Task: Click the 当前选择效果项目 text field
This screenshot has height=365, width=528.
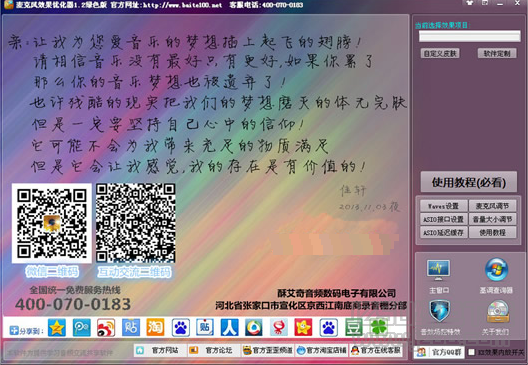Action: 469,36
